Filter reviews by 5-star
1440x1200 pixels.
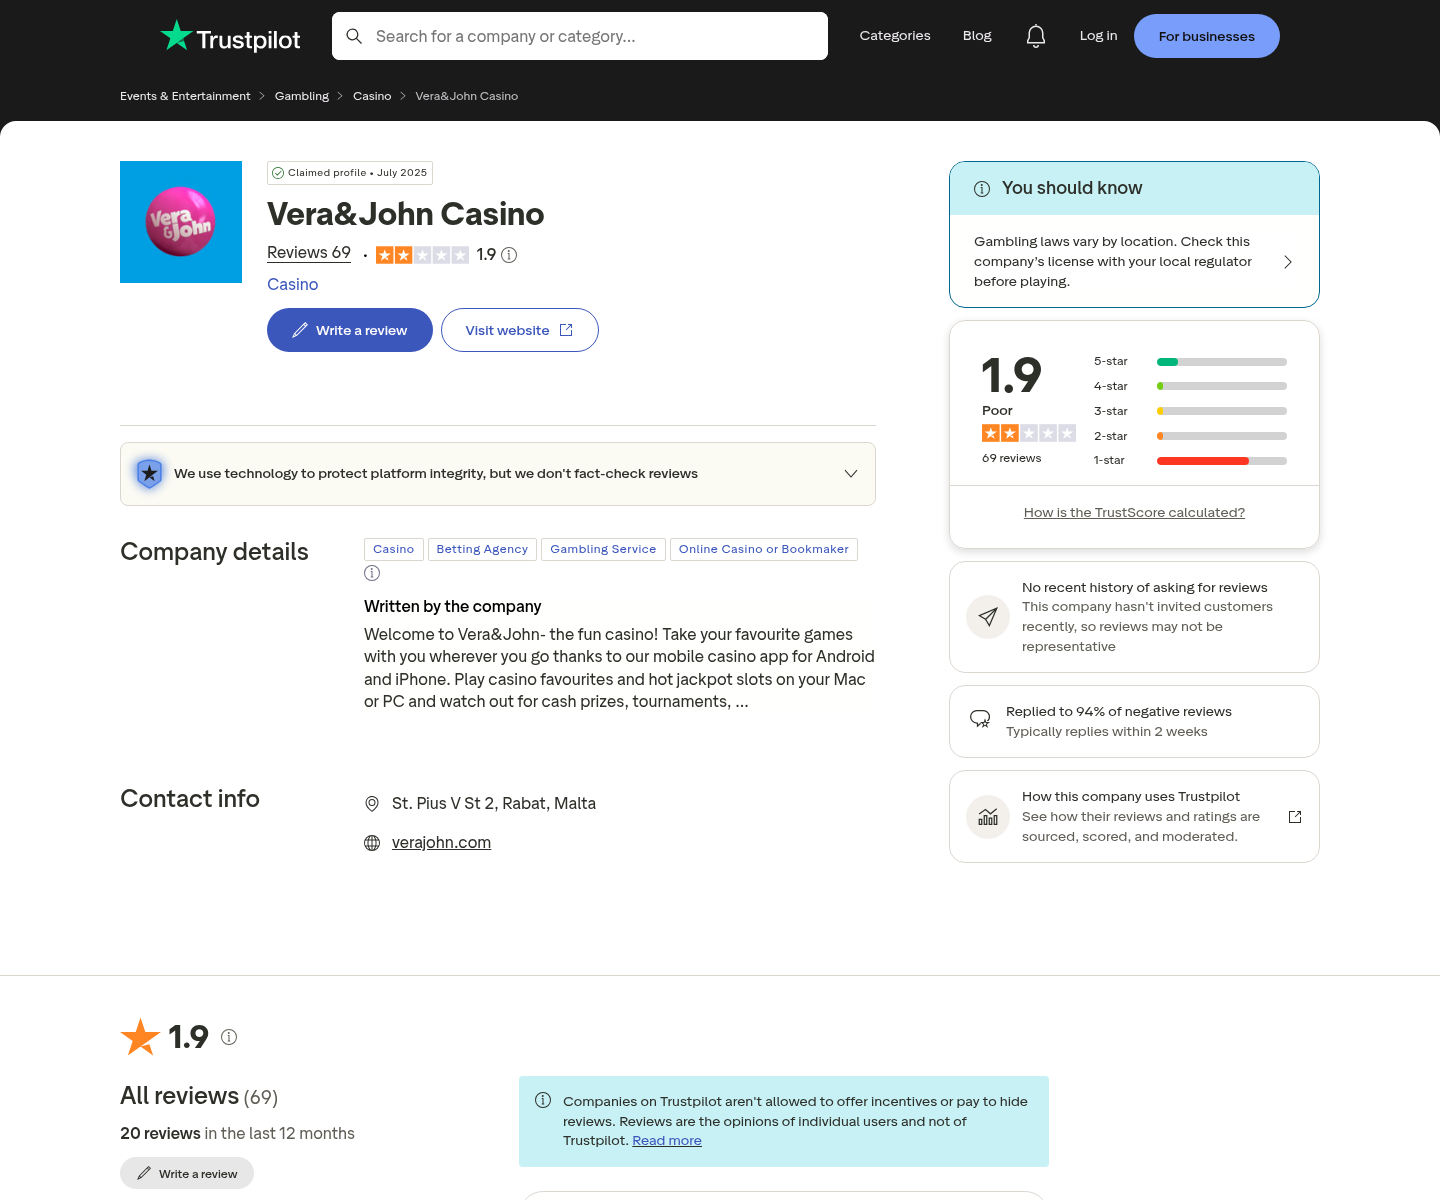tap(1190, 362)
